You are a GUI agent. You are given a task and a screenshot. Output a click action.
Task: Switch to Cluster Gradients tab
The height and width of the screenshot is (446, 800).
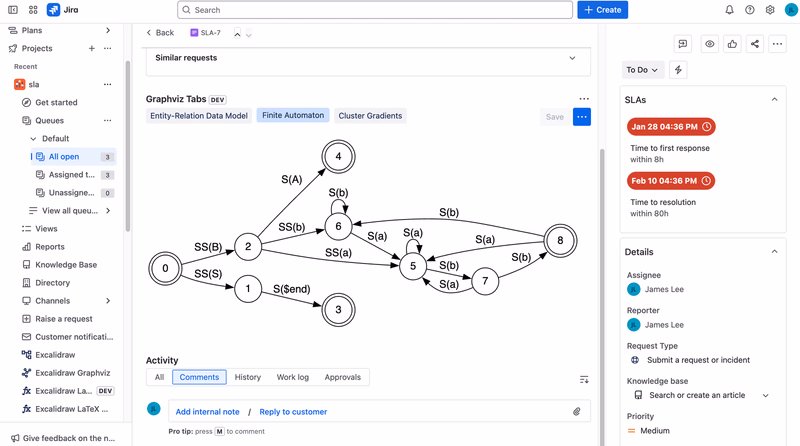pos(370,116)
